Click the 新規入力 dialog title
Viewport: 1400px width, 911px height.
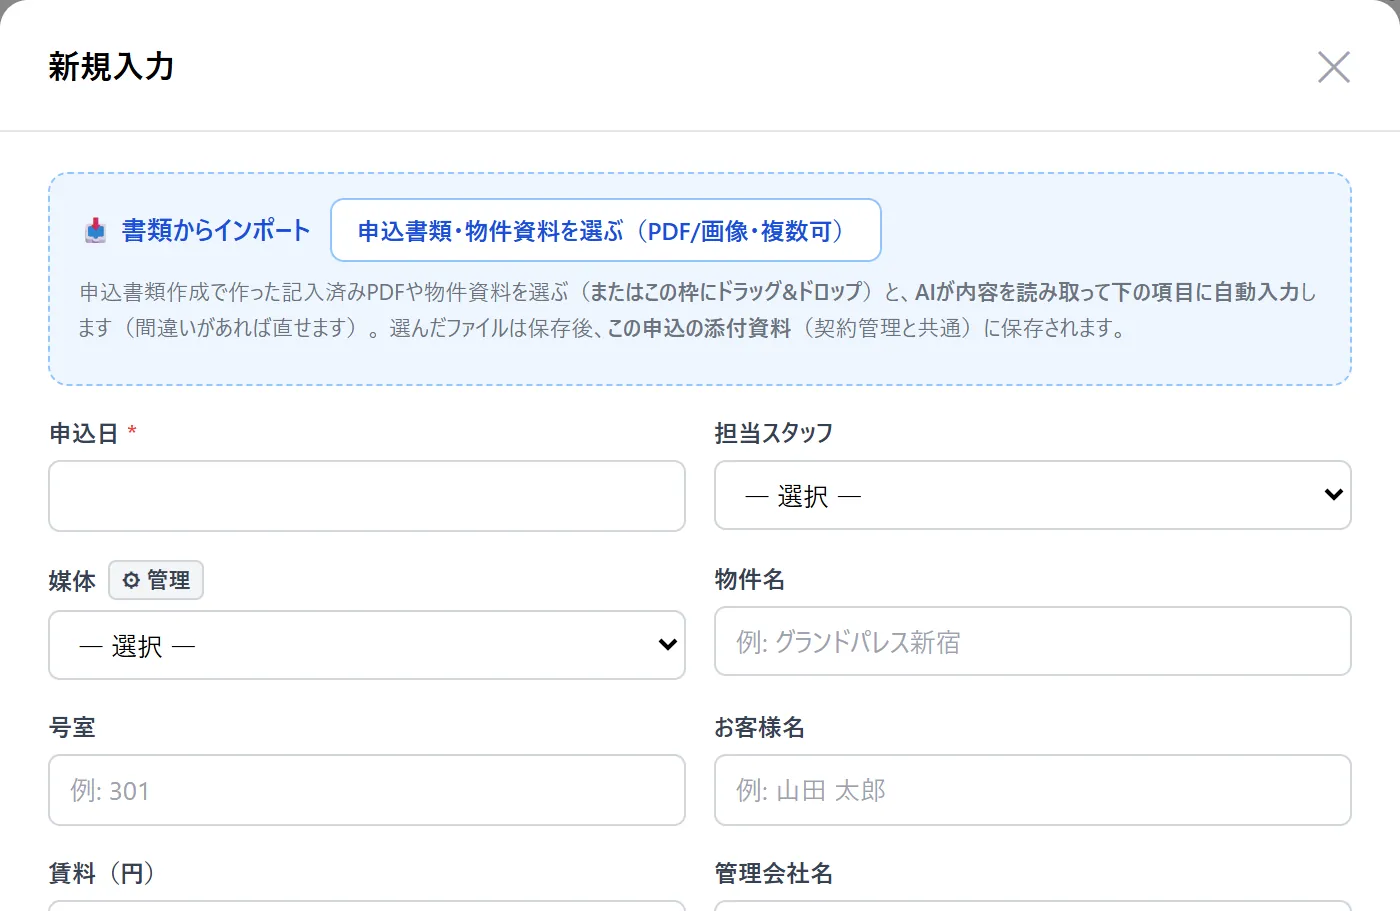pos(112,67)
